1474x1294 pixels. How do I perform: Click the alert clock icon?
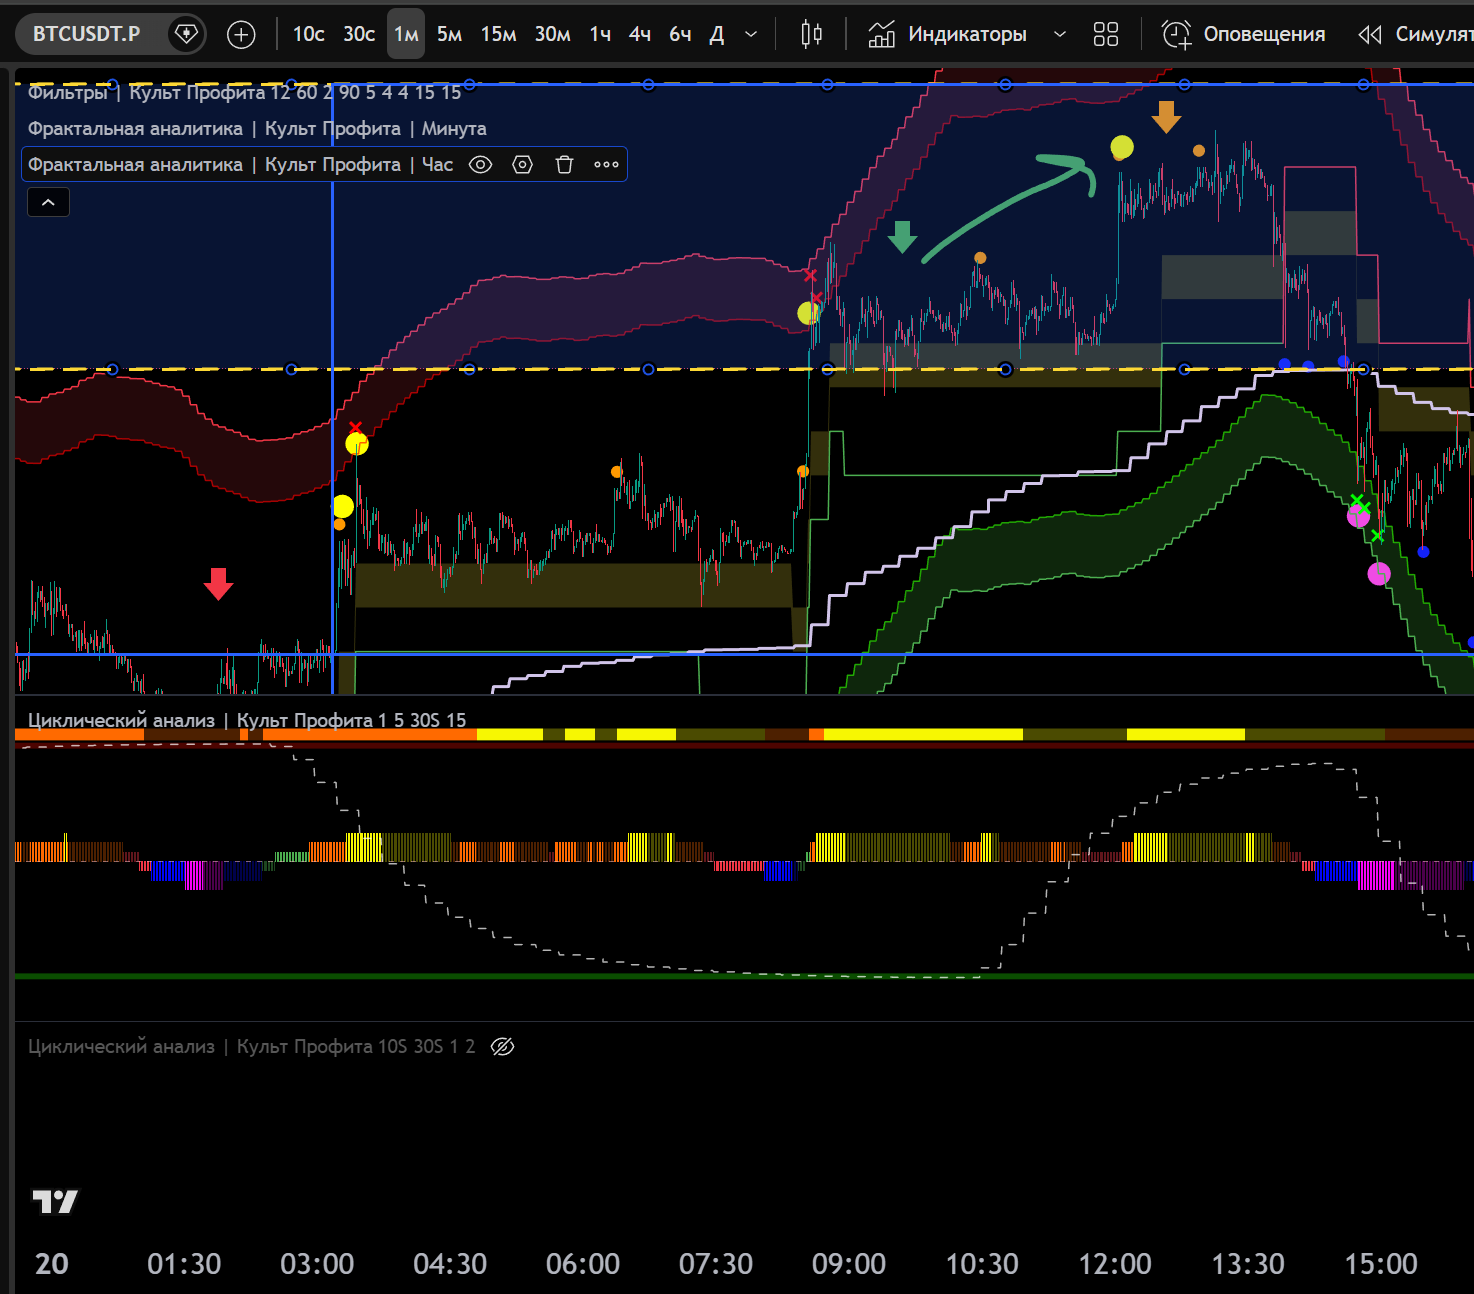[x=1176, y=34]
